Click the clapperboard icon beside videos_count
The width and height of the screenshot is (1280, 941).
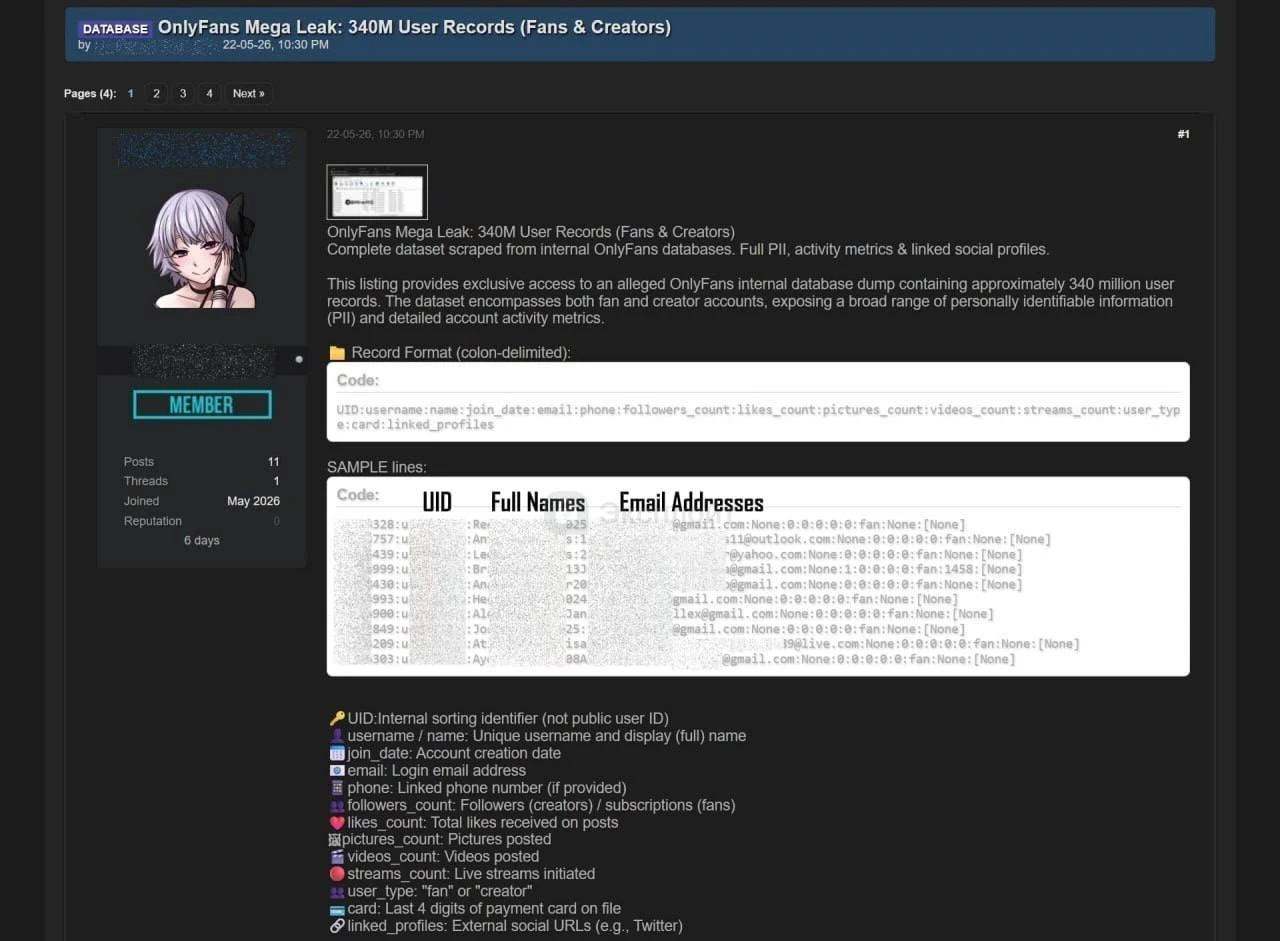[x=337, y=856]
